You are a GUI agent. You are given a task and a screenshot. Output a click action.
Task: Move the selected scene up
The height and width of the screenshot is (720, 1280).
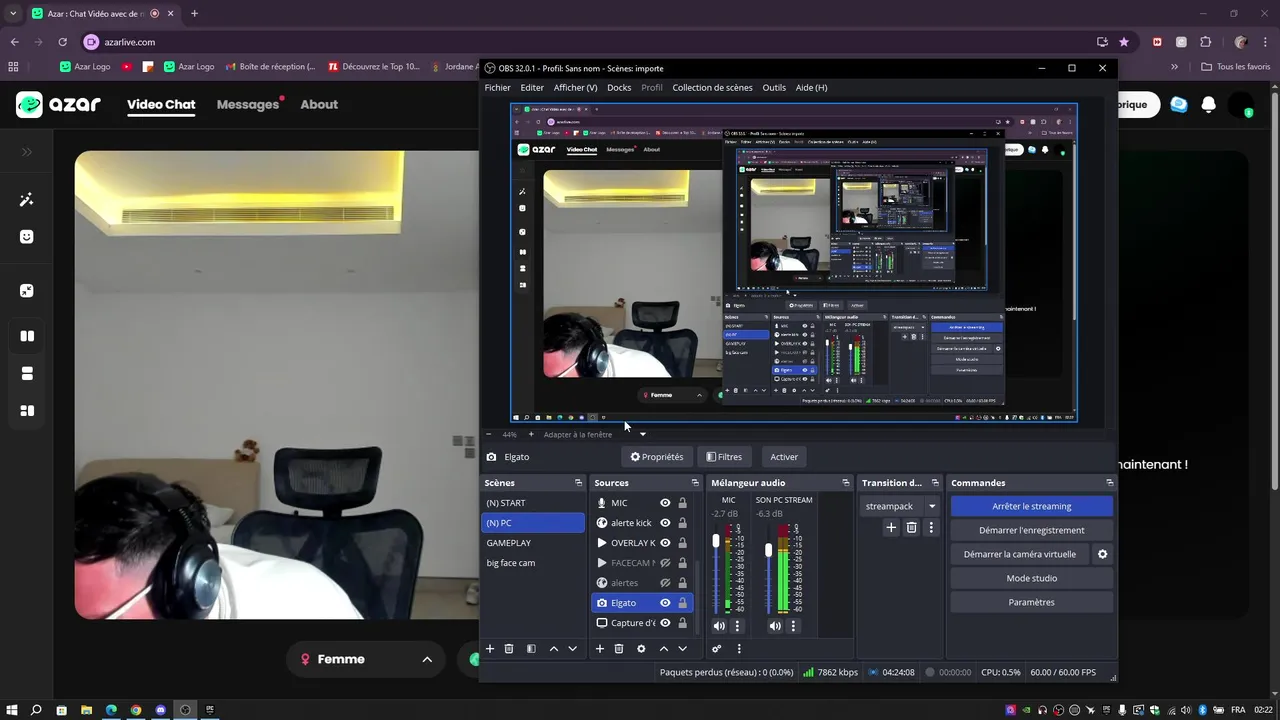(554, 649)
